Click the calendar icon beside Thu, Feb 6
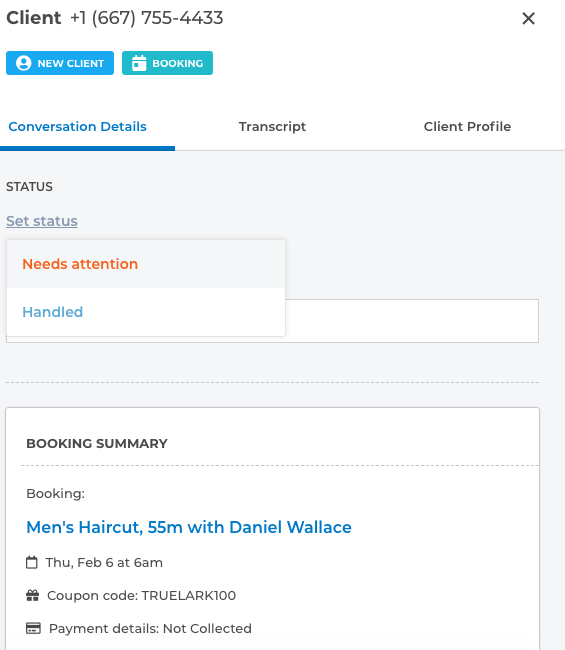Screen dimensions: 565x650 [32, 563]
